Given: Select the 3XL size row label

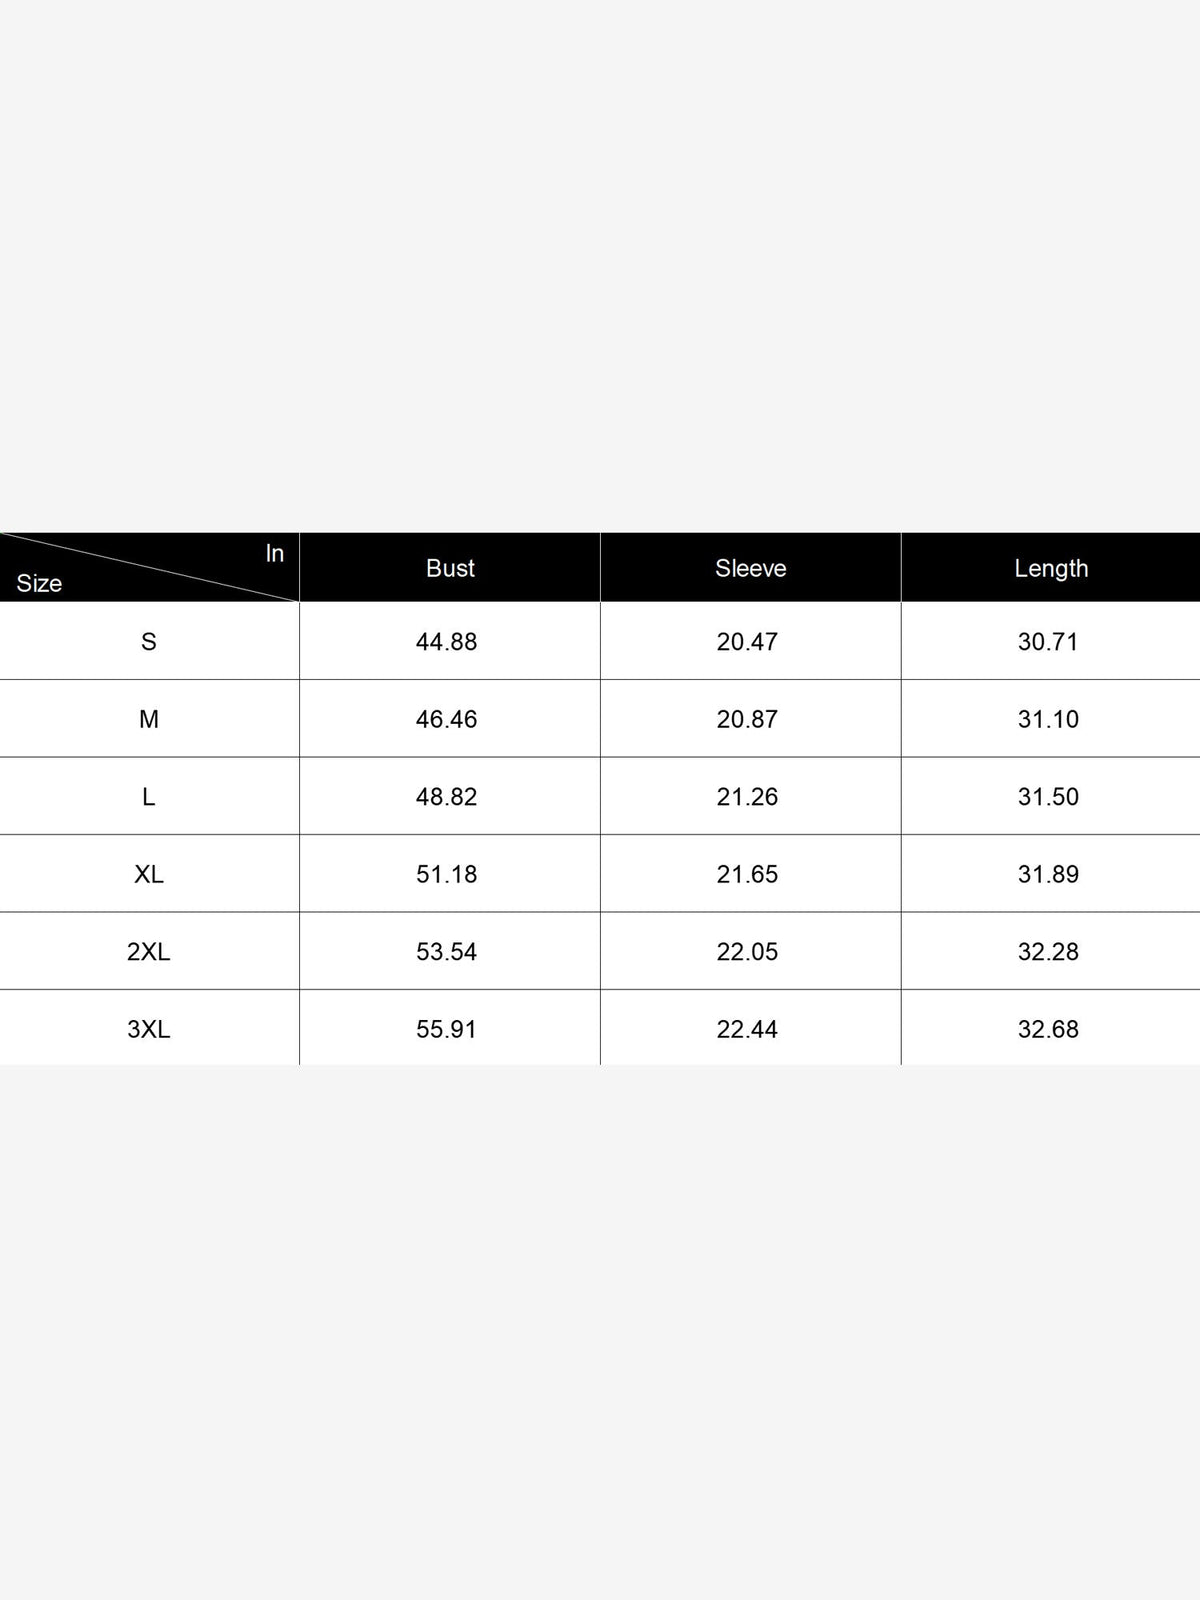Looking at the screenshot, I should [x=149, y=1029].
